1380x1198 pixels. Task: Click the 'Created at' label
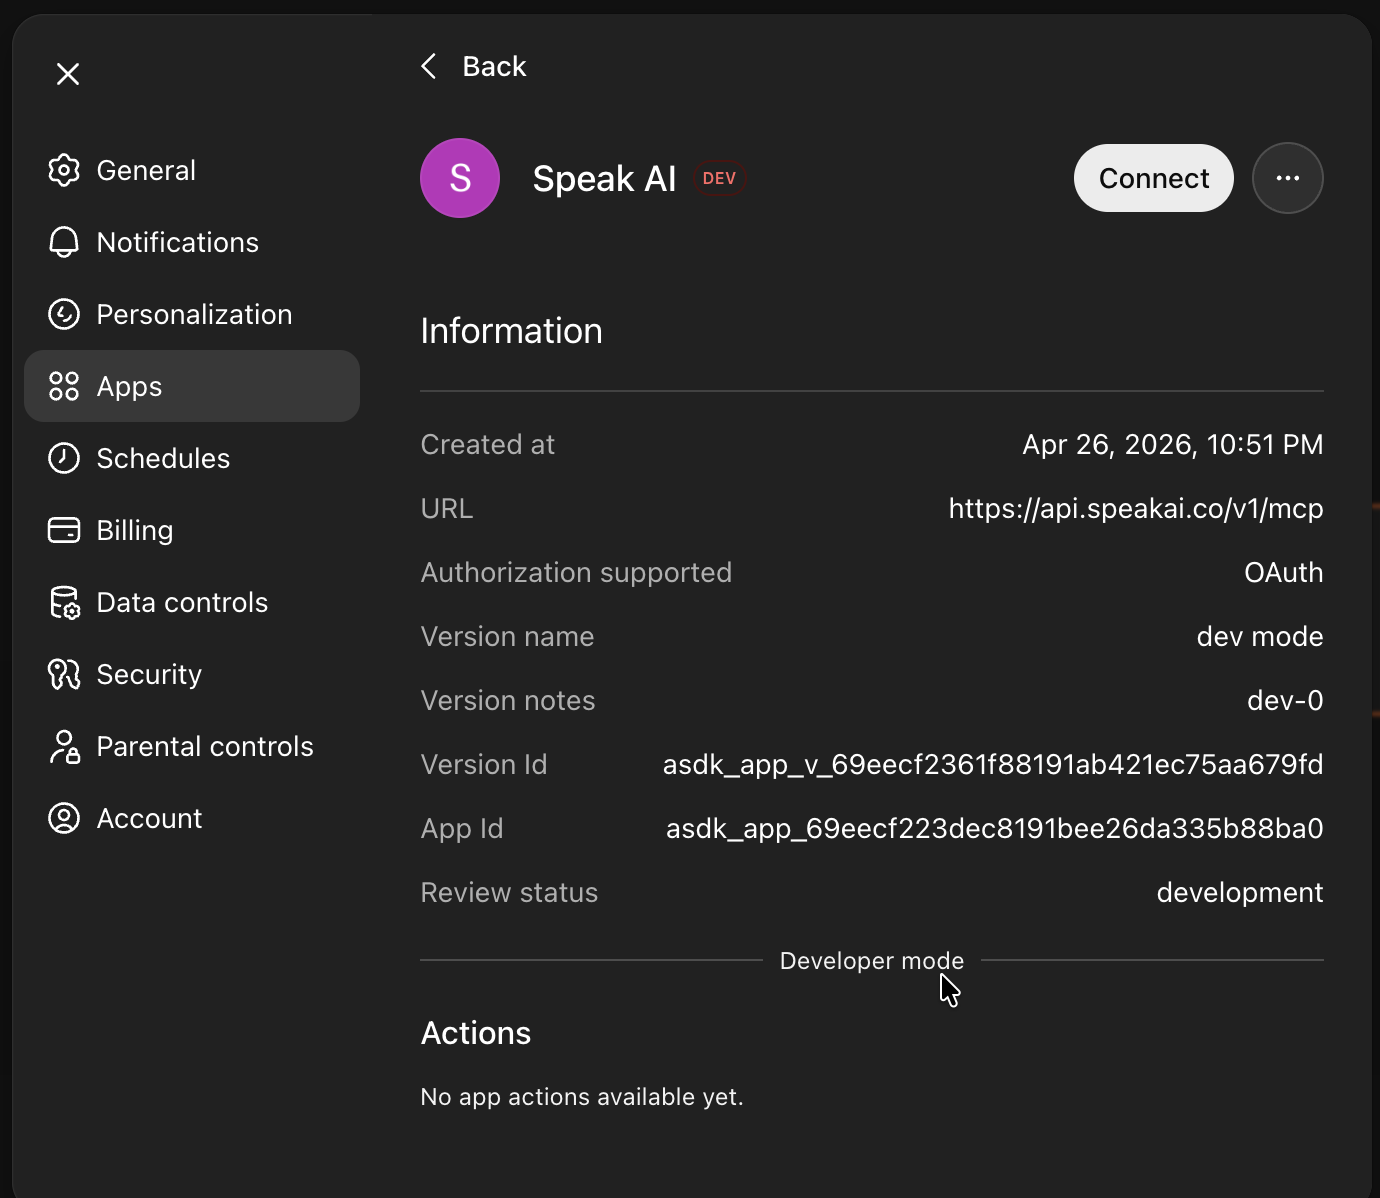tap(487, 444)
